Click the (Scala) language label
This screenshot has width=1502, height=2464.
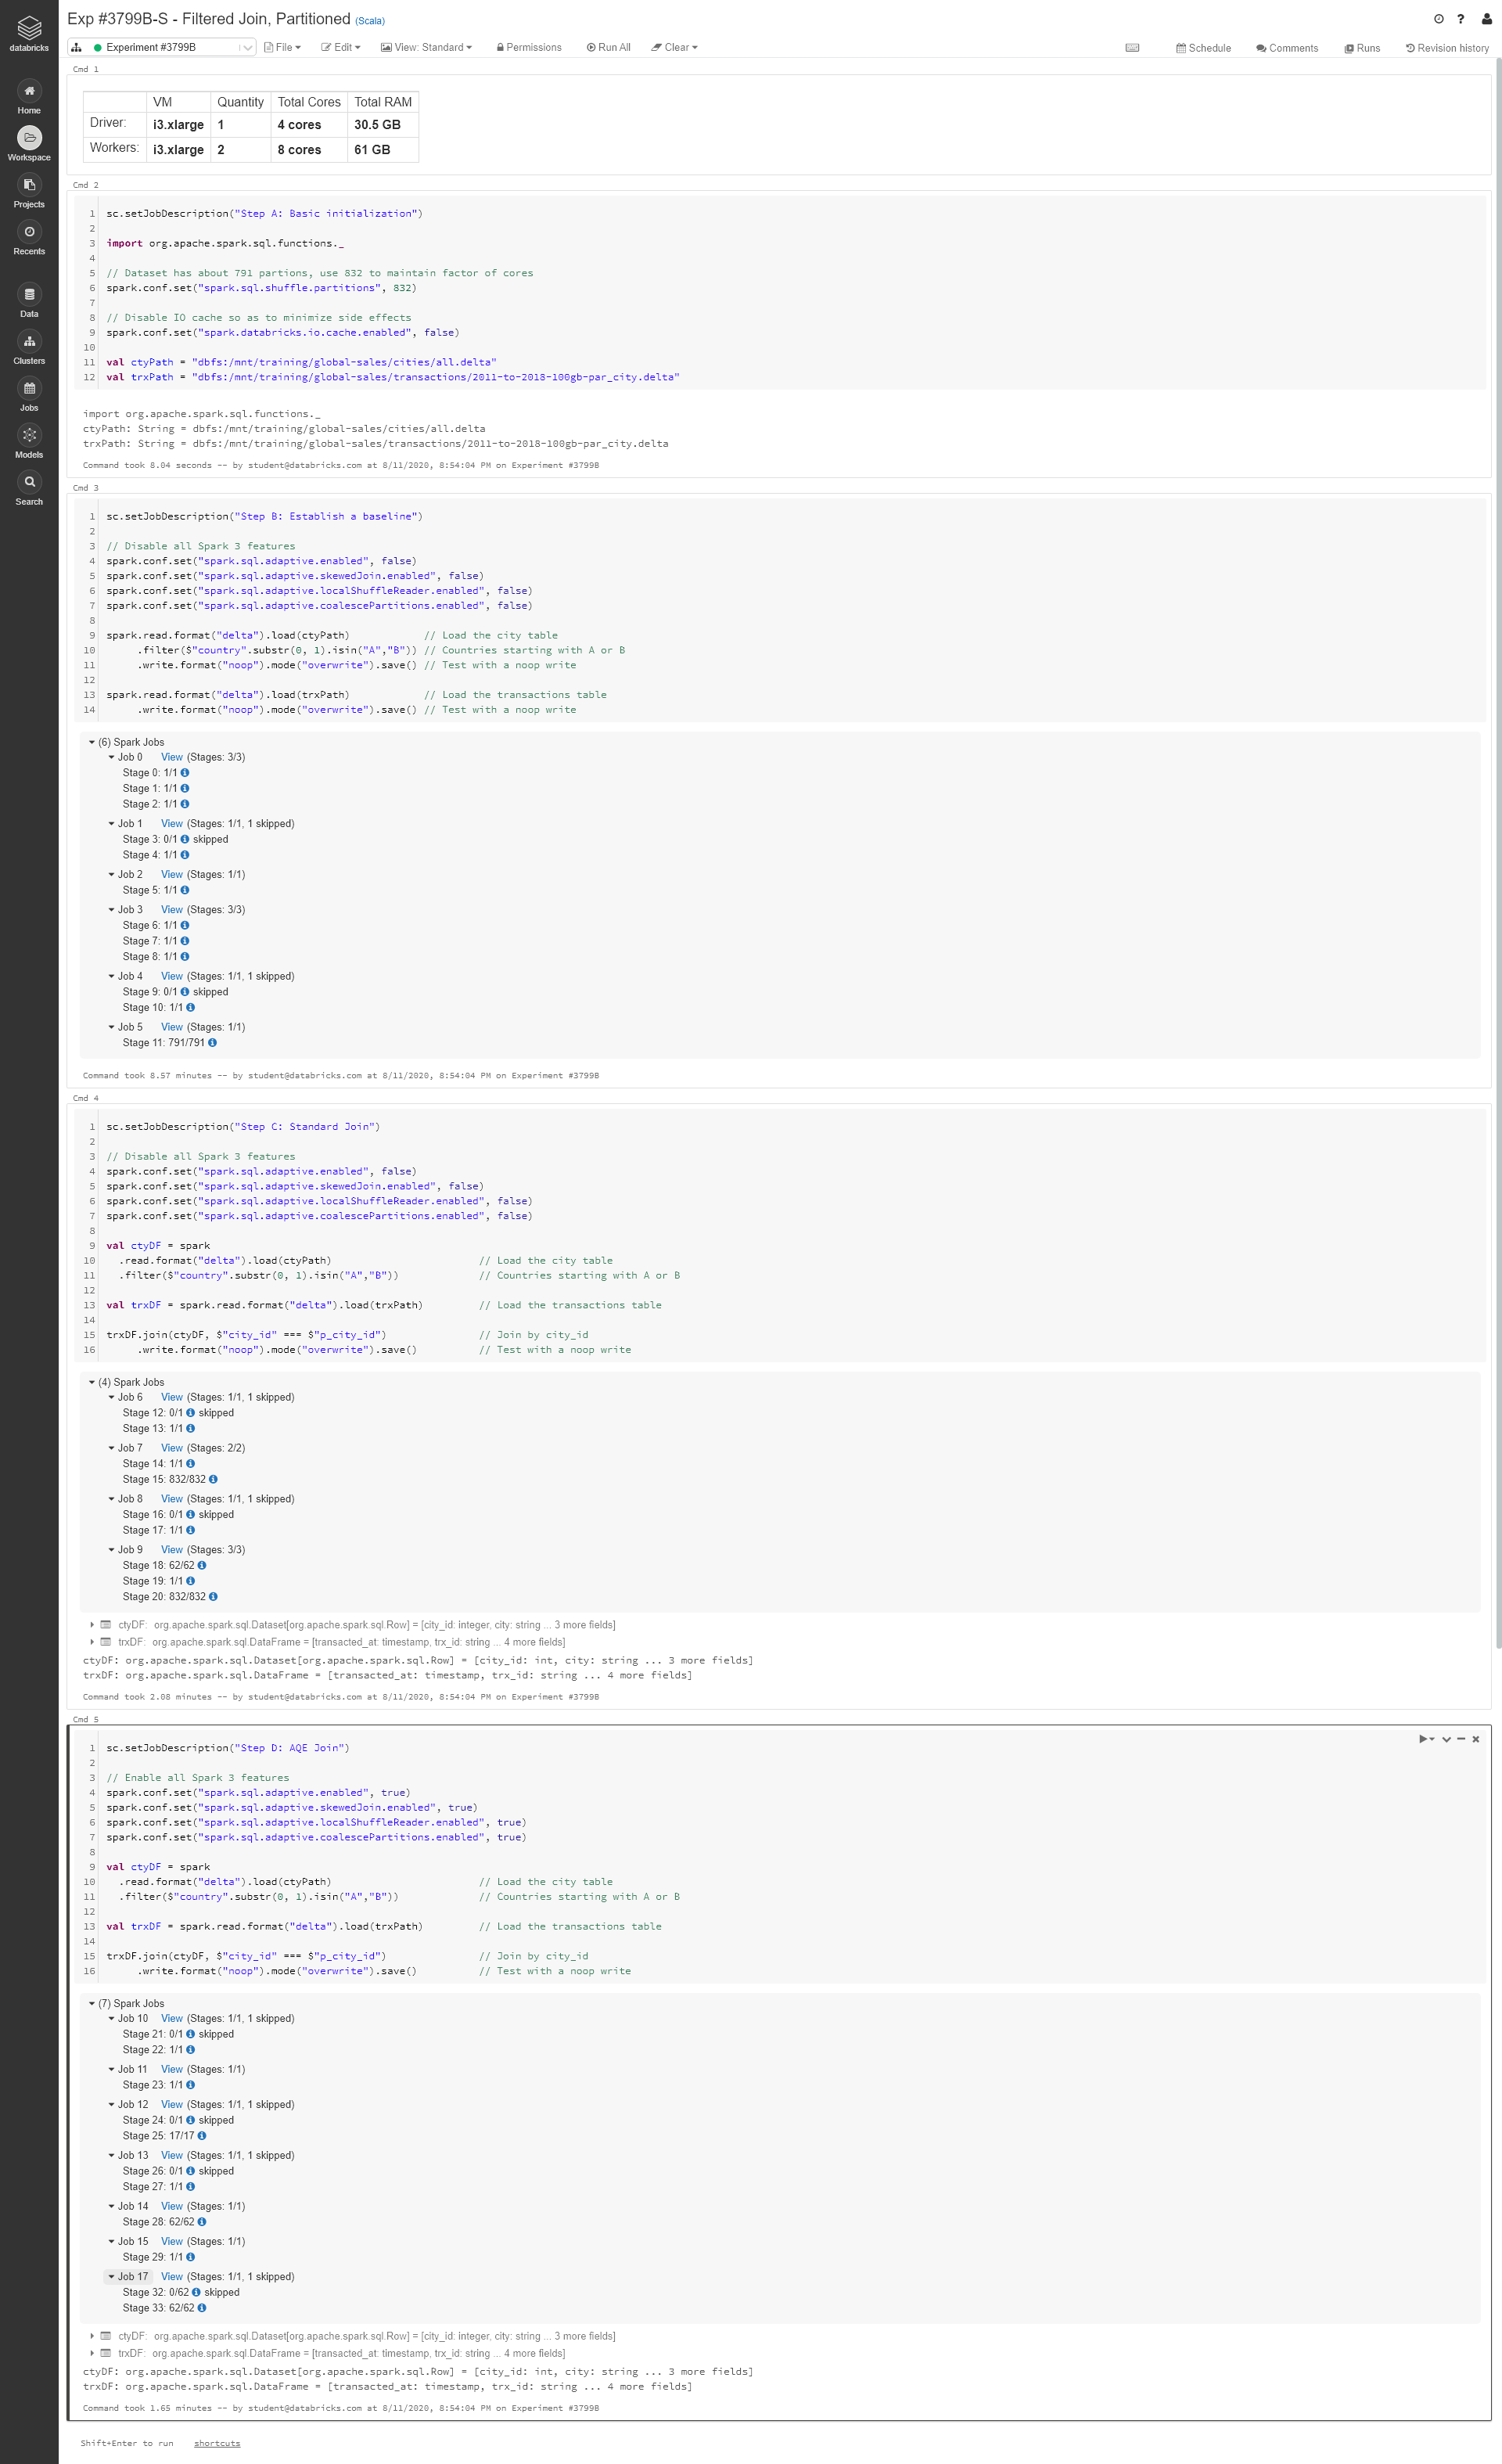click(x=370, y=21)
